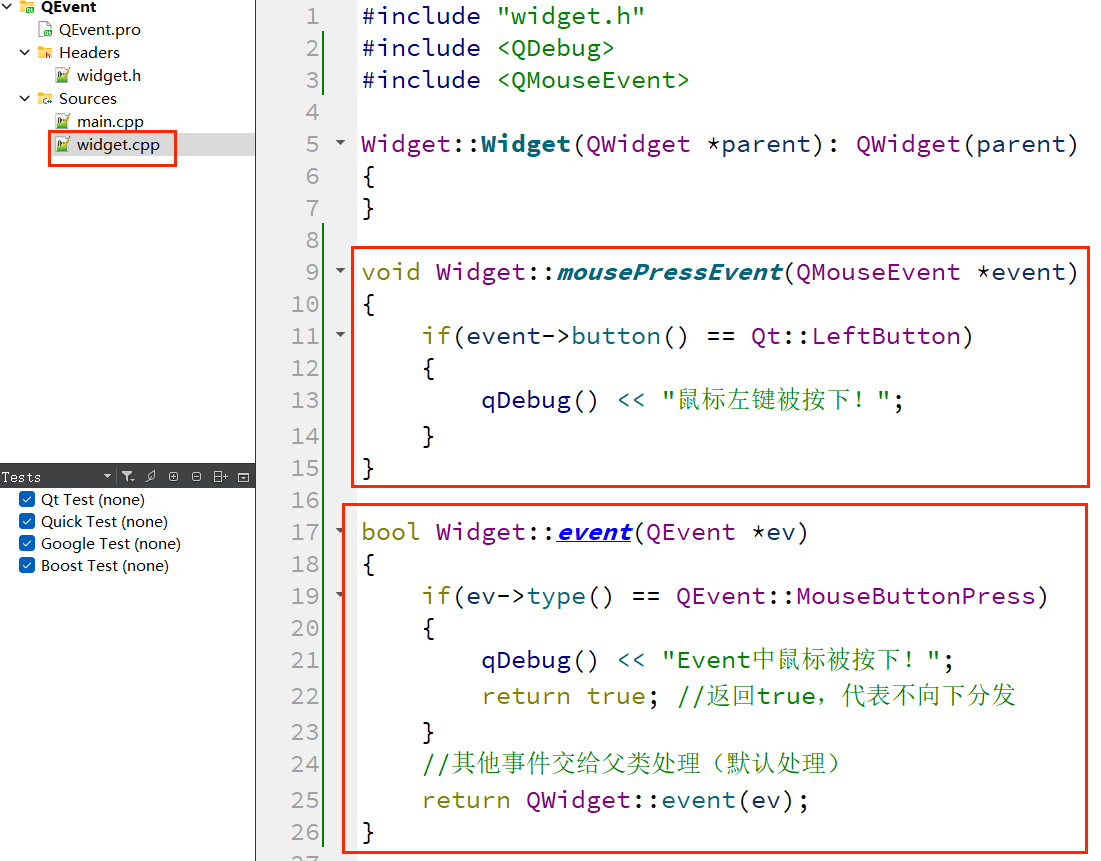Click the leaf icon in Tests toolbar
The image size is (1101, 861).
point(150,477)
